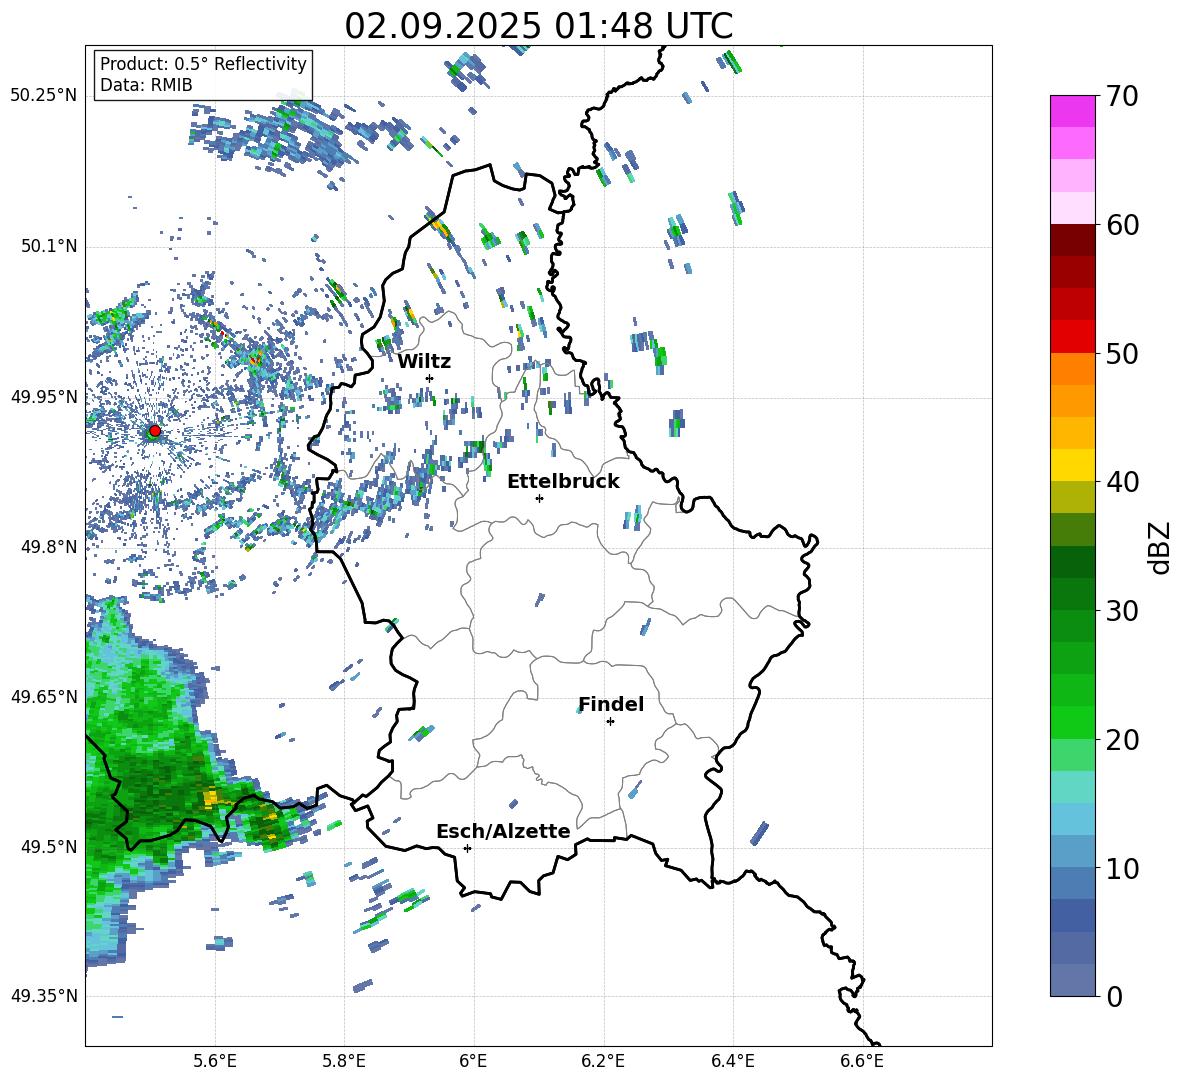Click the 50.1°N latitude label
Screen dimensions: 1184x1081
click(x=48, y=246)
